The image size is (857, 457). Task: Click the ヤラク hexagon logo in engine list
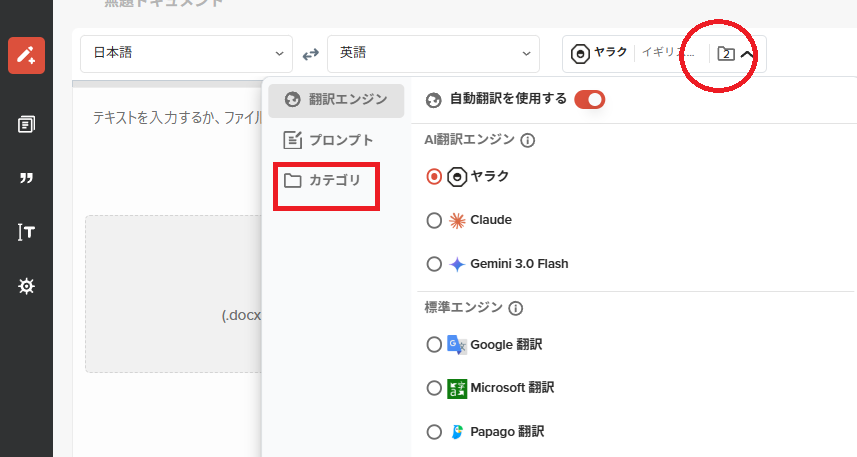tap(457, 177)
